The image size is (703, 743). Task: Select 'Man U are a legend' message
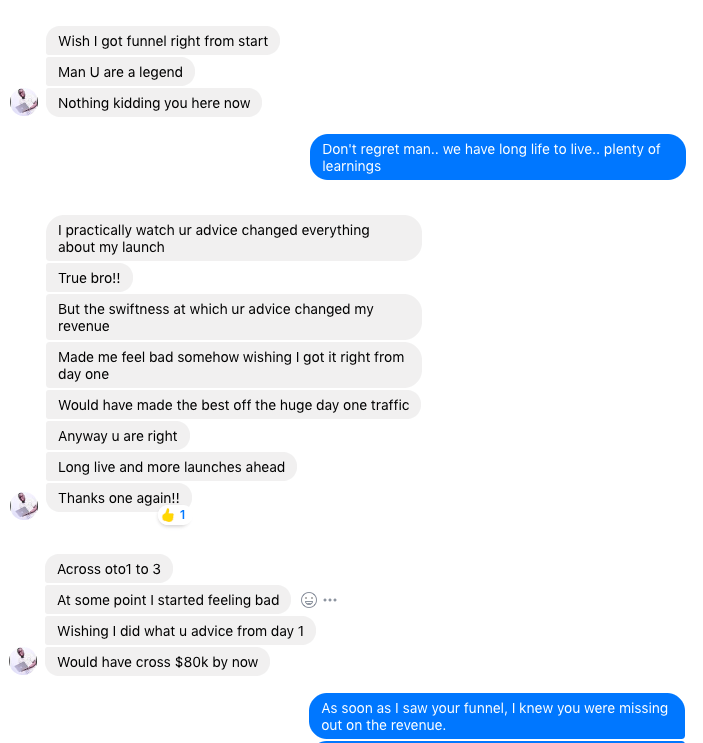120,72
